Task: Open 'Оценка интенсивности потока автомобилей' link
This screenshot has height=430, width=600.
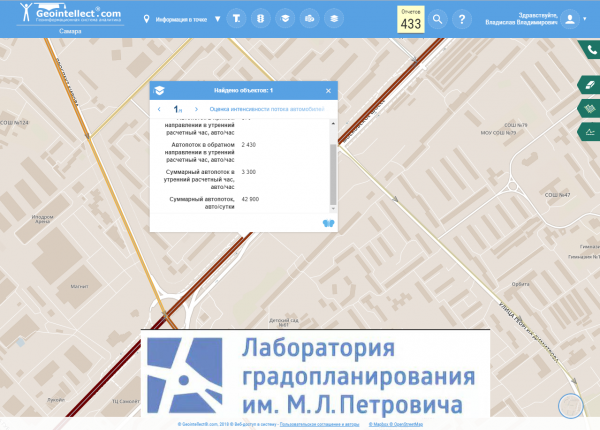Action: click(267, 109)
